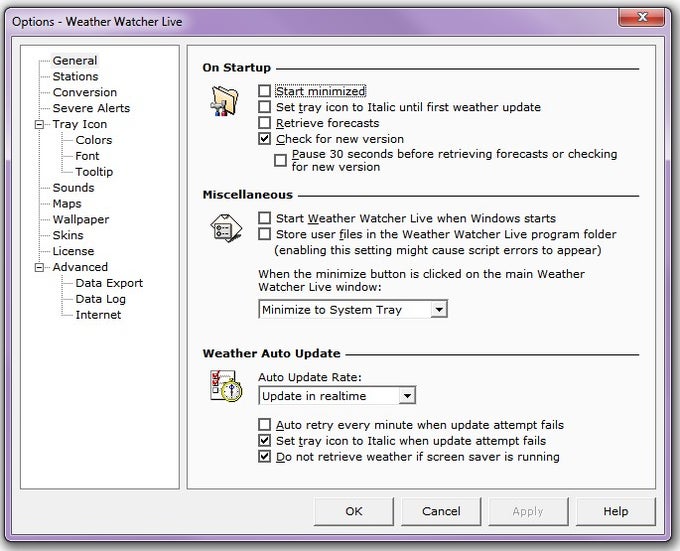Click the OK button
This screenshot has width=680, height=551.
click(353, 511)
